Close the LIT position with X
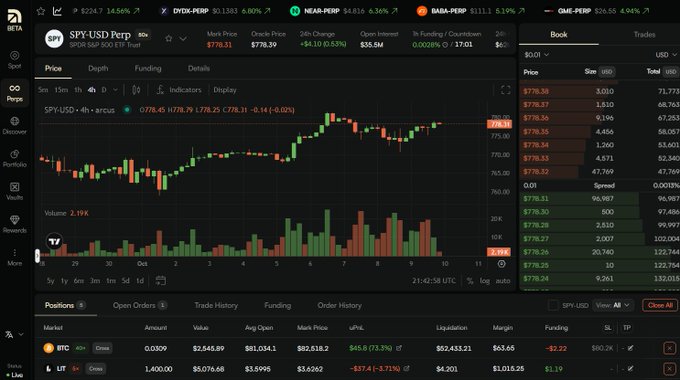This screenshot has height=380, width=680. click(x=669, y=369)
